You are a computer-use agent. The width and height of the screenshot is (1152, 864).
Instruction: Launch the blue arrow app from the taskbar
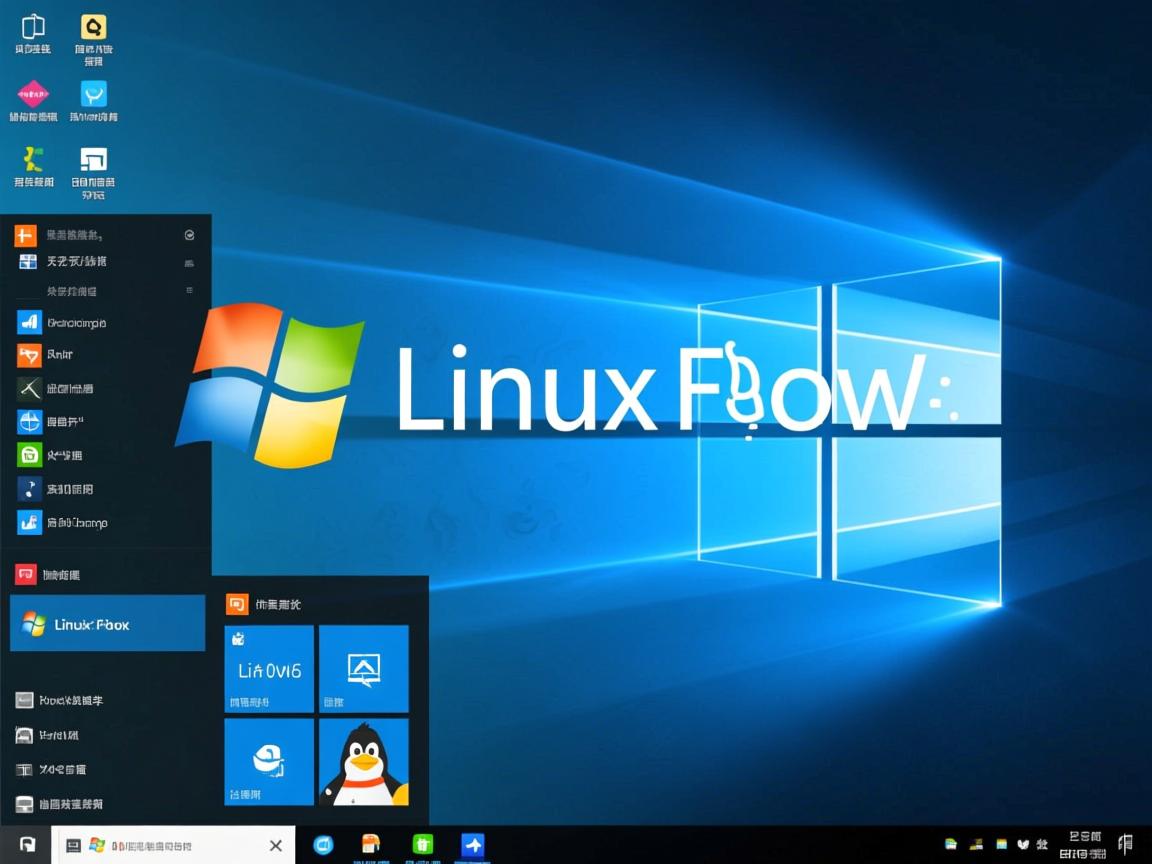click(x=472, y=845)
